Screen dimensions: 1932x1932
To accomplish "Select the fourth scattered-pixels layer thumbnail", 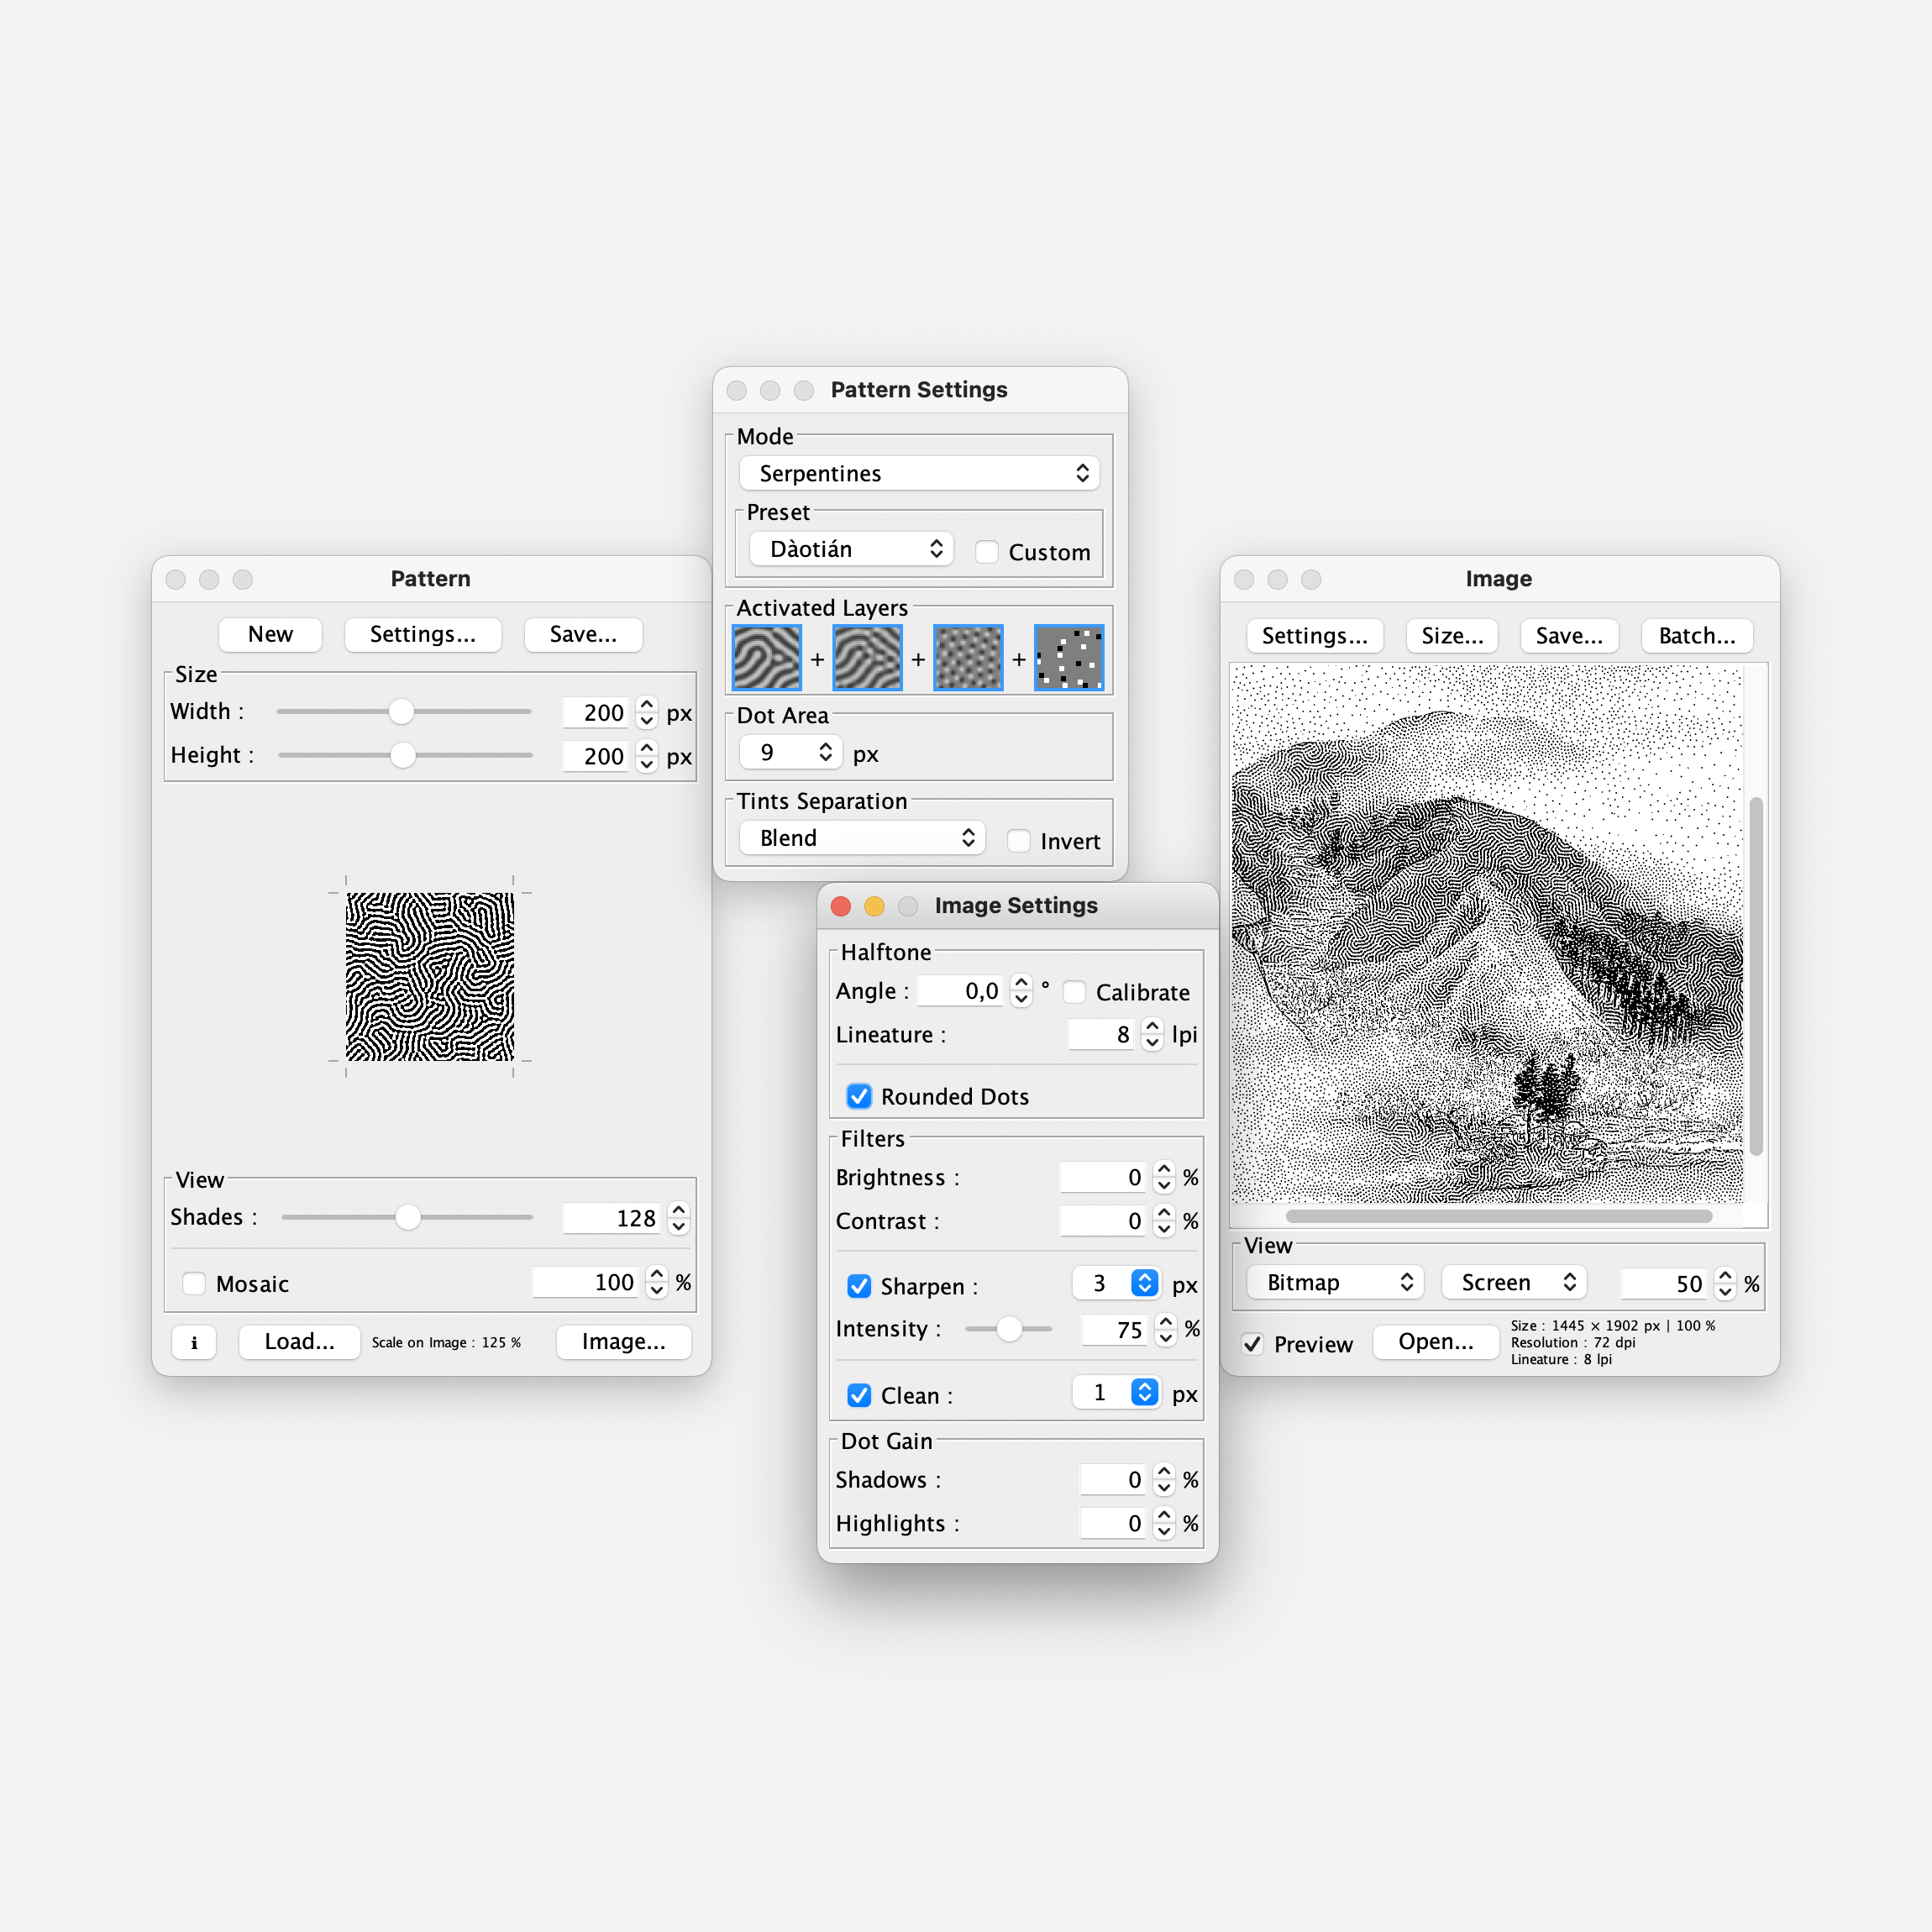I will 1069,658.
